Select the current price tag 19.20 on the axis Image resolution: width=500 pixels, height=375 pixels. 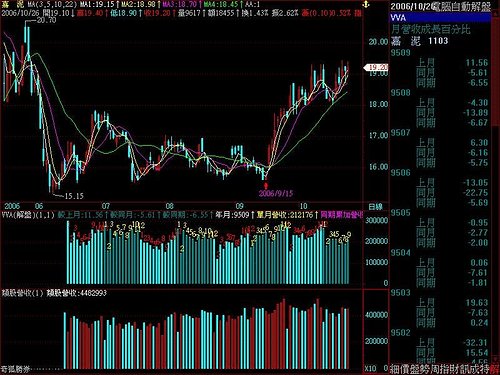coord(376,67)
